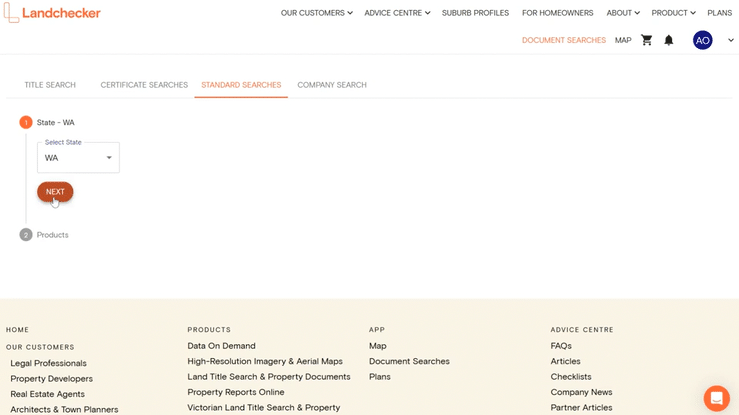
Task: Select step 1 State - WA
Action: click(47, 122)
